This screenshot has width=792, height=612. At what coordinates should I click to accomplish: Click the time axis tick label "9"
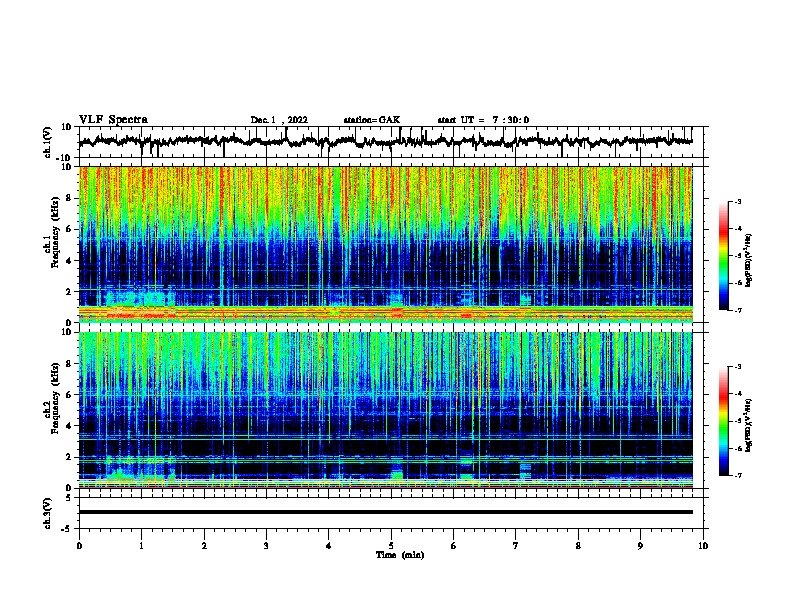tap(640, 546)
